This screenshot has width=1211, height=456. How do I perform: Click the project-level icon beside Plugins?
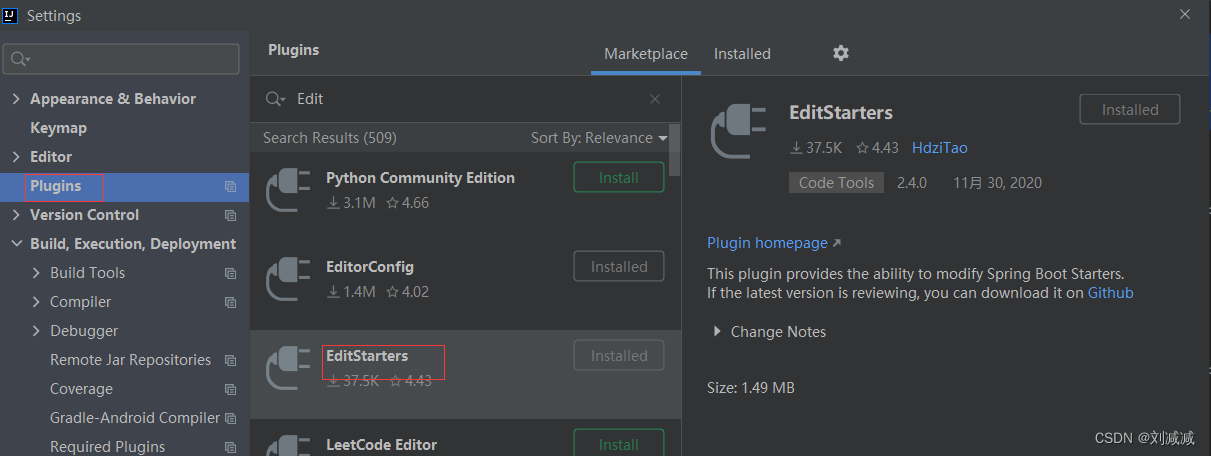click(x=230, y=186)
